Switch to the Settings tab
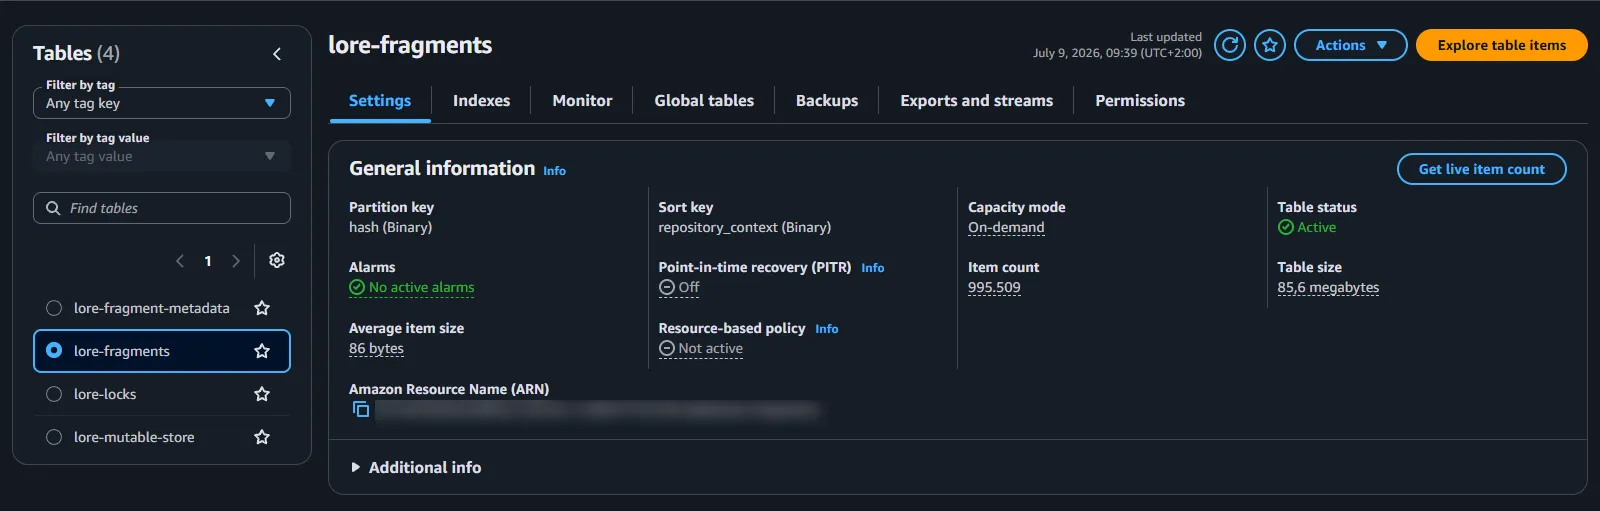Viewport: 1600px width, 511px height. [380, 101]
